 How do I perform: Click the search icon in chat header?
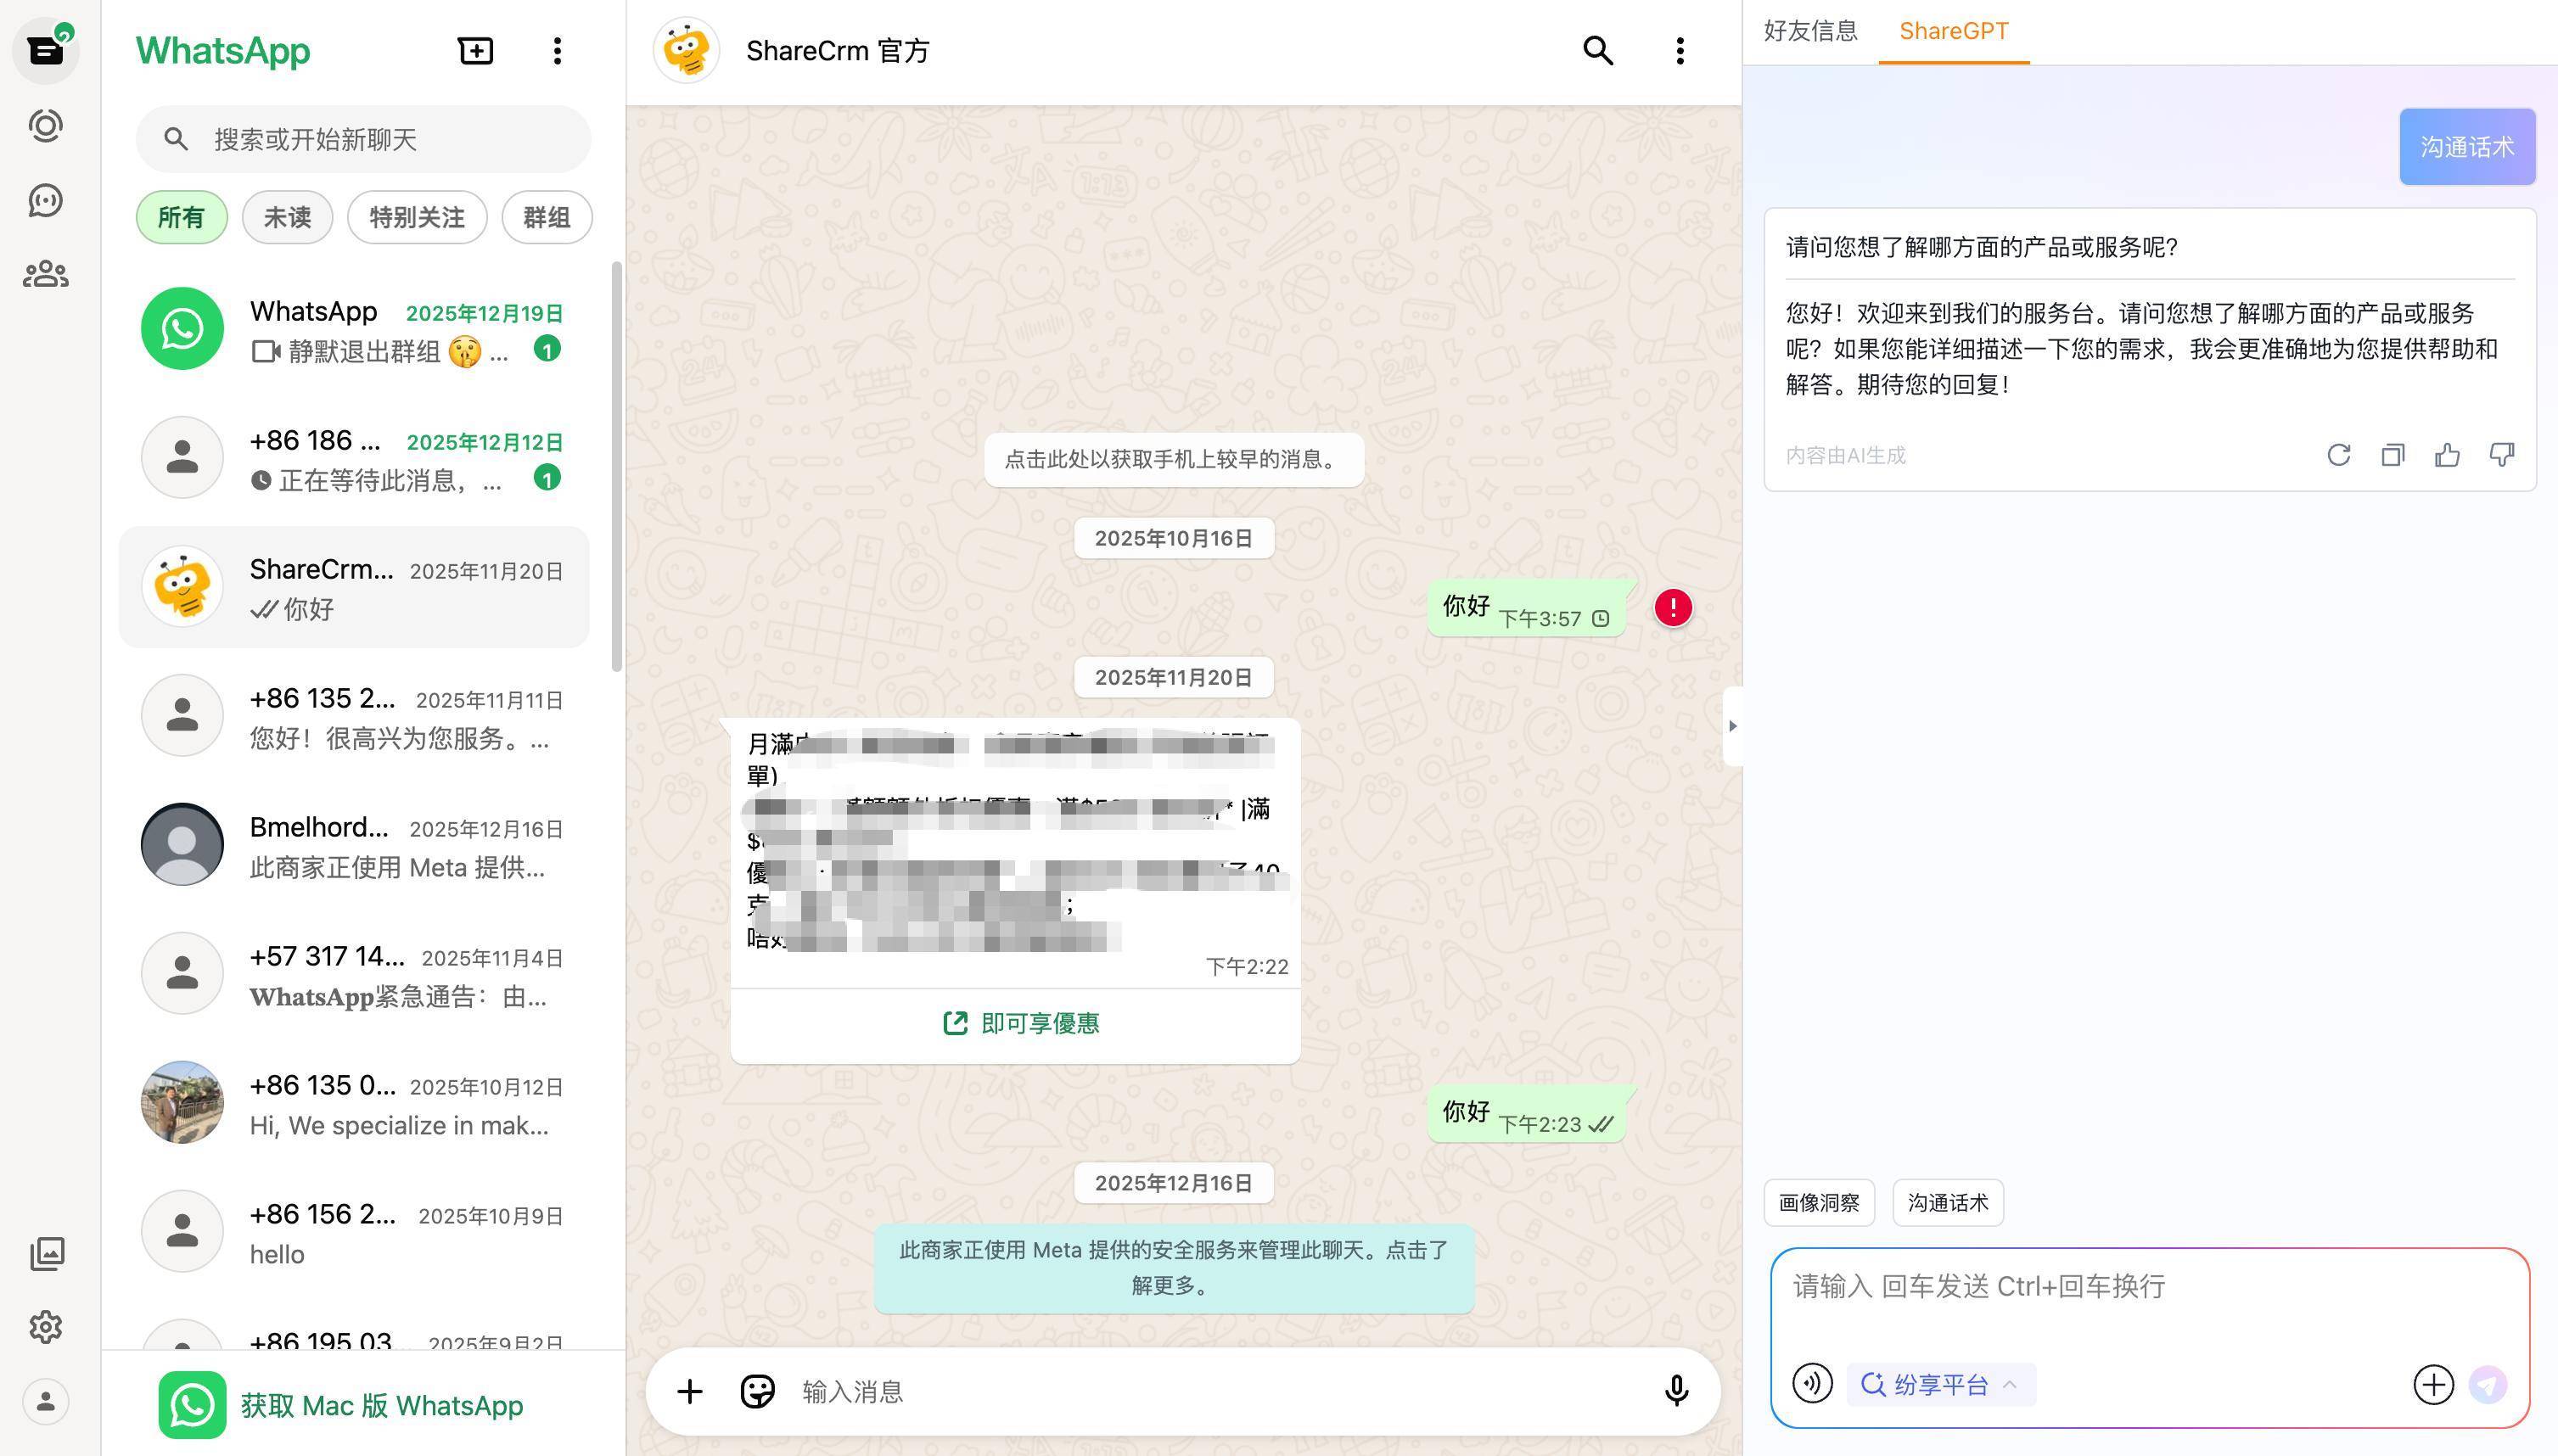(x=1597, y=51)
